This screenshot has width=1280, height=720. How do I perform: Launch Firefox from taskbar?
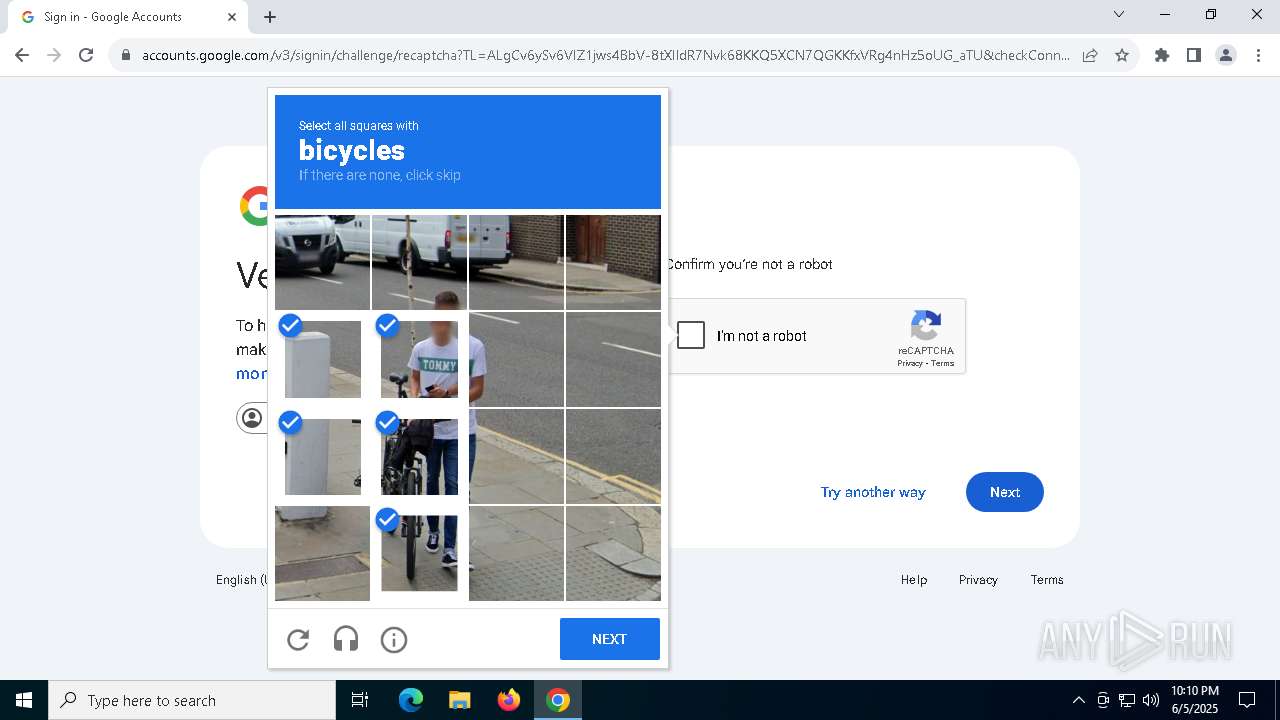(509, 700)
